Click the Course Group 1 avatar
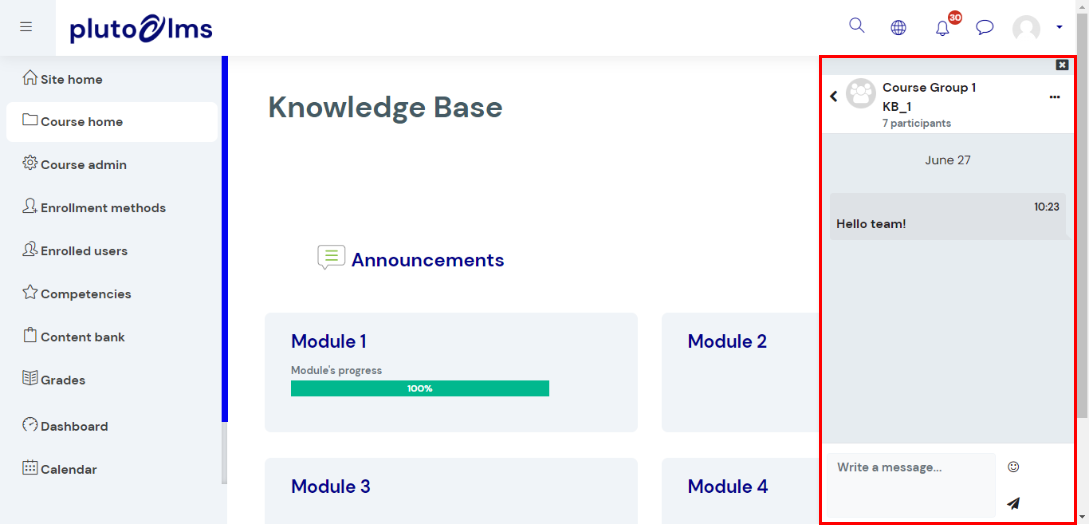 point(861,94)
